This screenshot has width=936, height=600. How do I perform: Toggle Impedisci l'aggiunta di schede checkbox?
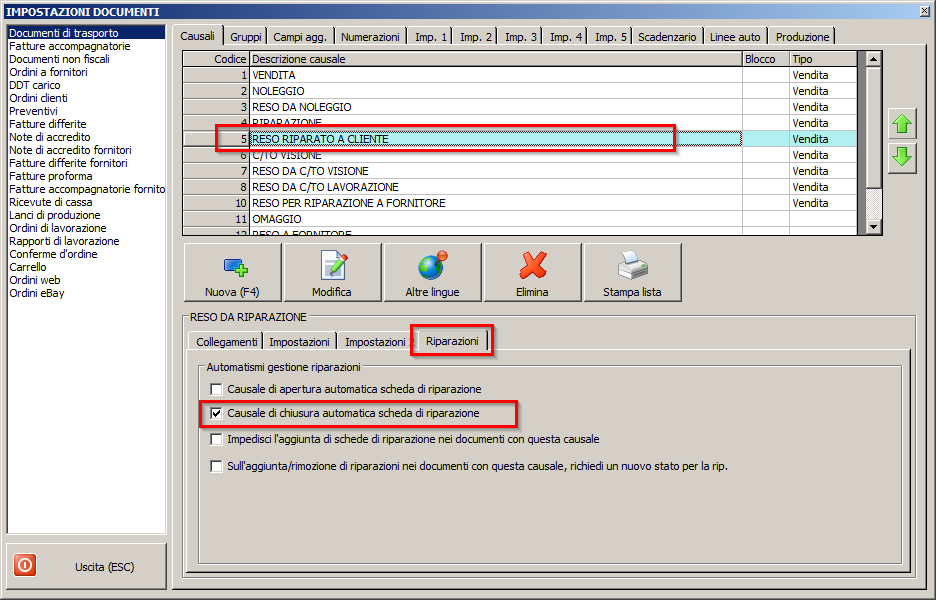click(216, 439)
